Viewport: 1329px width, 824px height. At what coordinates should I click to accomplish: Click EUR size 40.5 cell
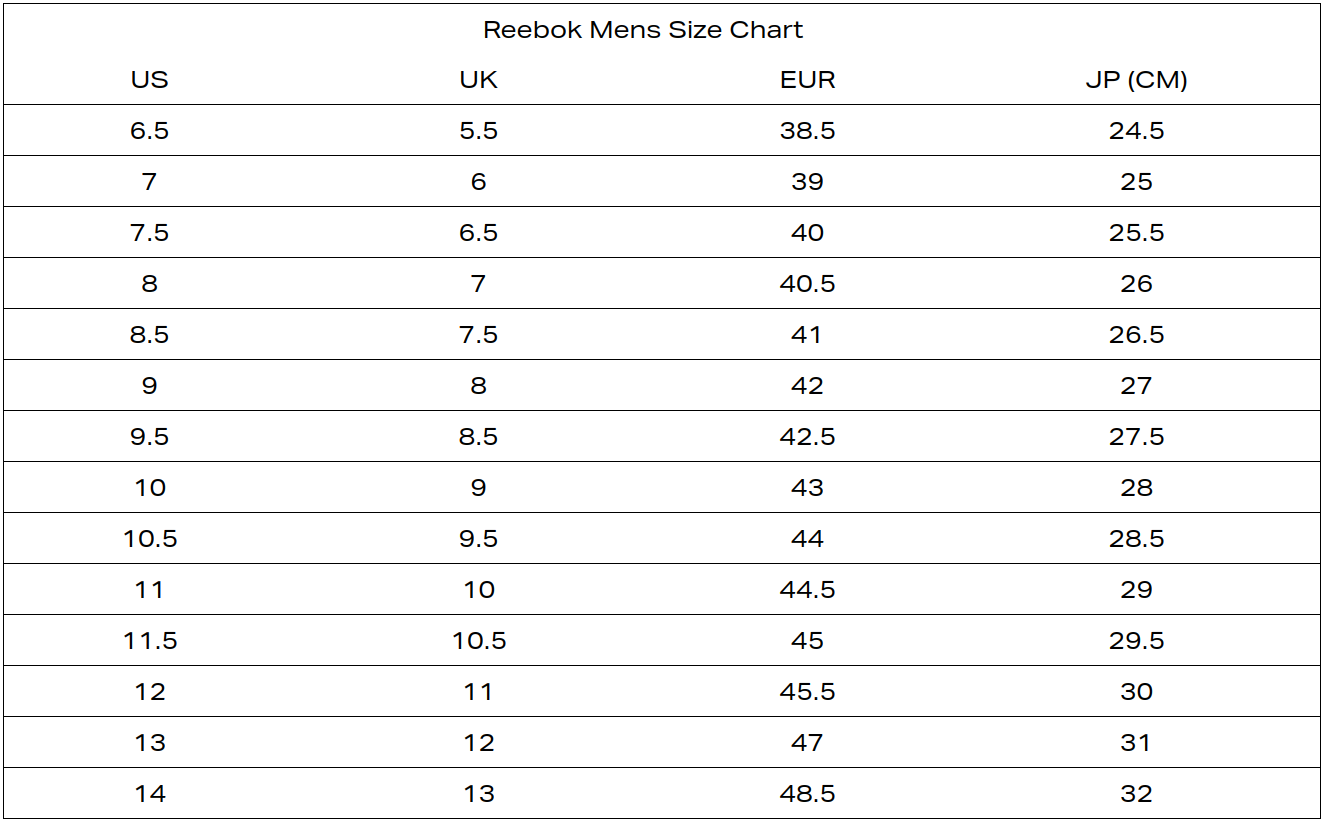pyautogui.click(x=807, y=284)
